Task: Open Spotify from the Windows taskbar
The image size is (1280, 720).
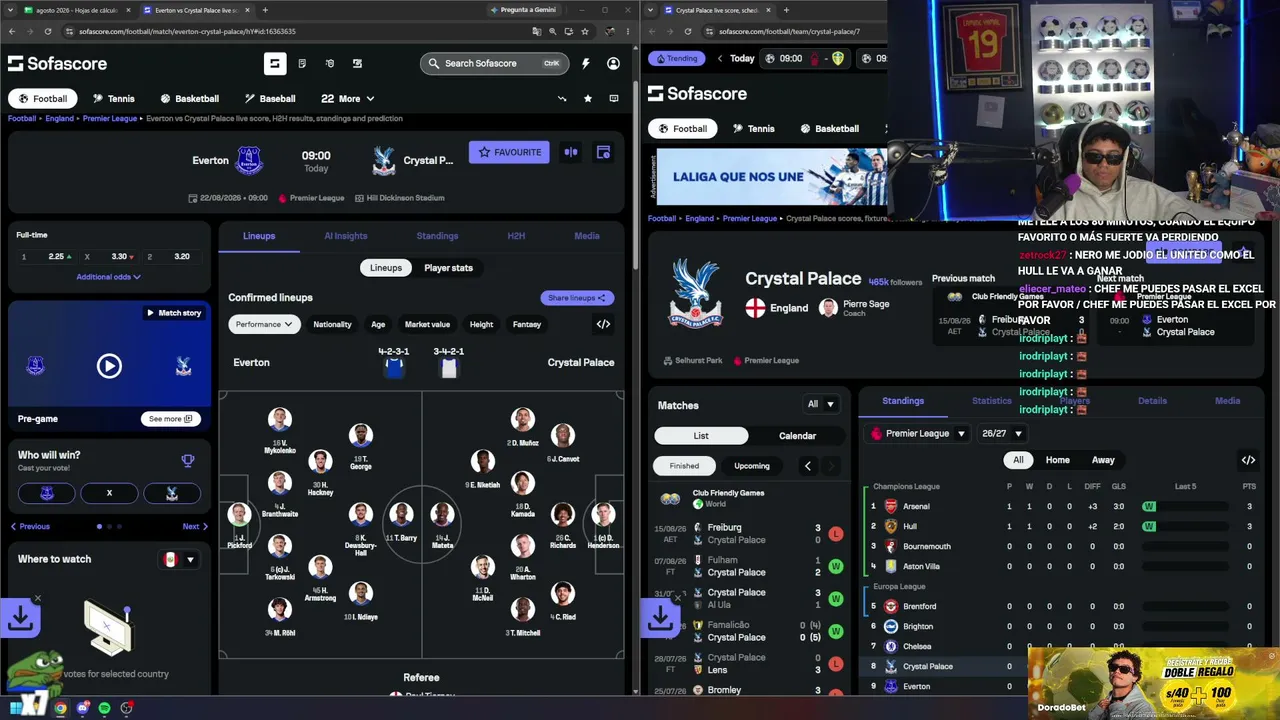Action: point(104,708)
